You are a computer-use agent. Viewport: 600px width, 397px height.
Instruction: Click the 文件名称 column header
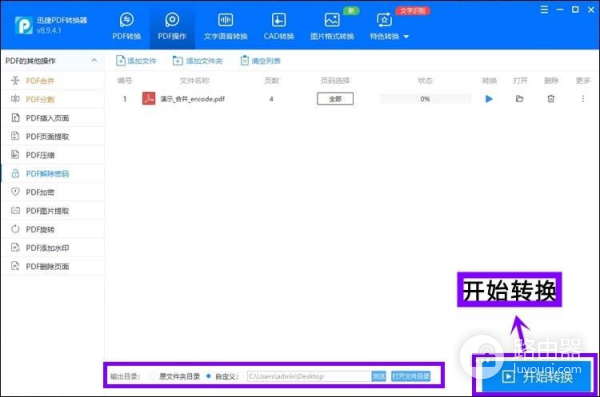tap(194, 80)
